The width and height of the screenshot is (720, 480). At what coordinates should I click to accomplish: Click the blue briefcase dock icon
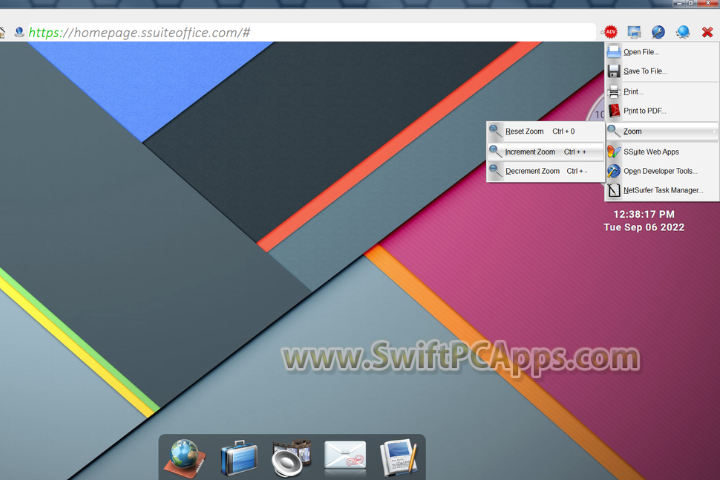tap(239, 457)
